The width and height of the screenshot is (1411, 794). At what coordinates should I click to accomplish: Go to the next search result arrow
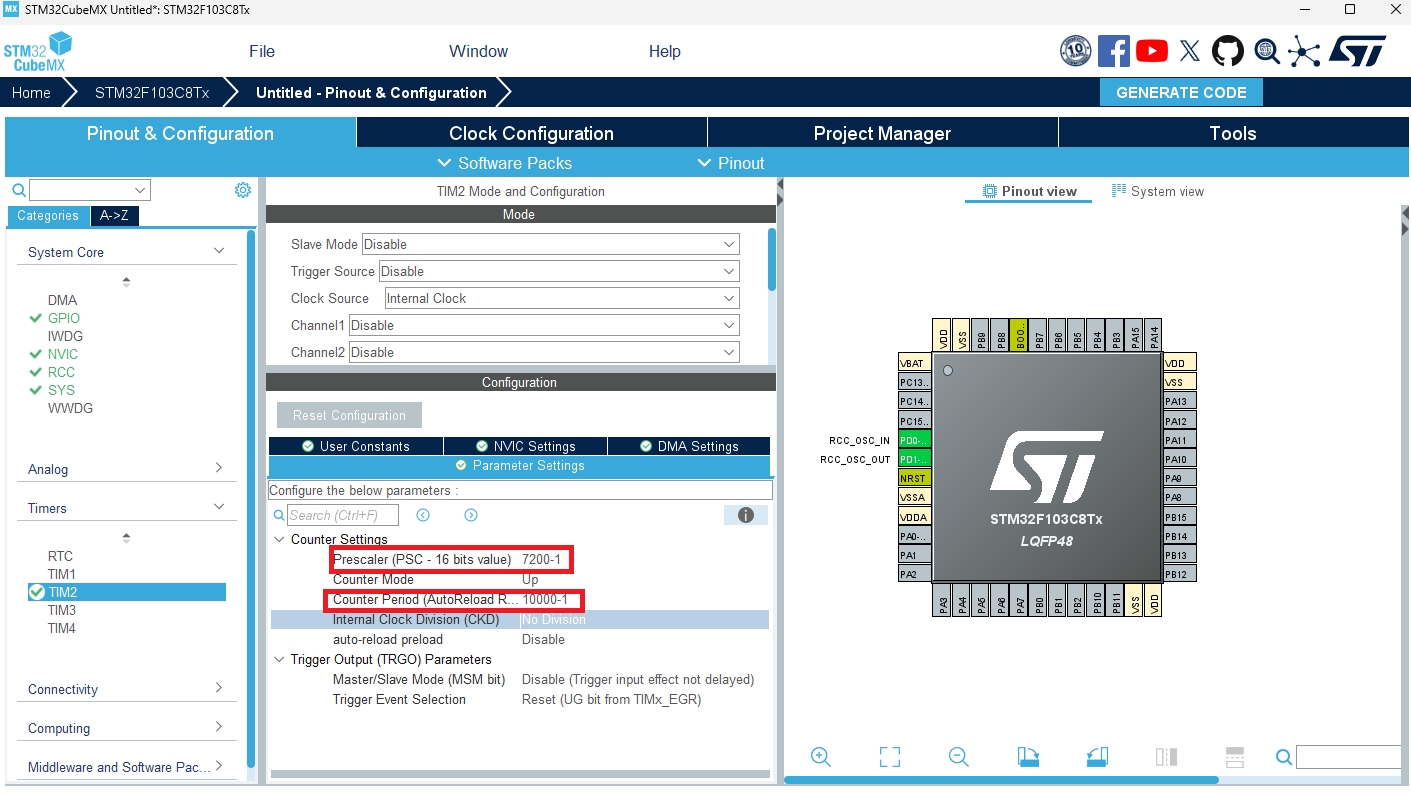point(471,515)
